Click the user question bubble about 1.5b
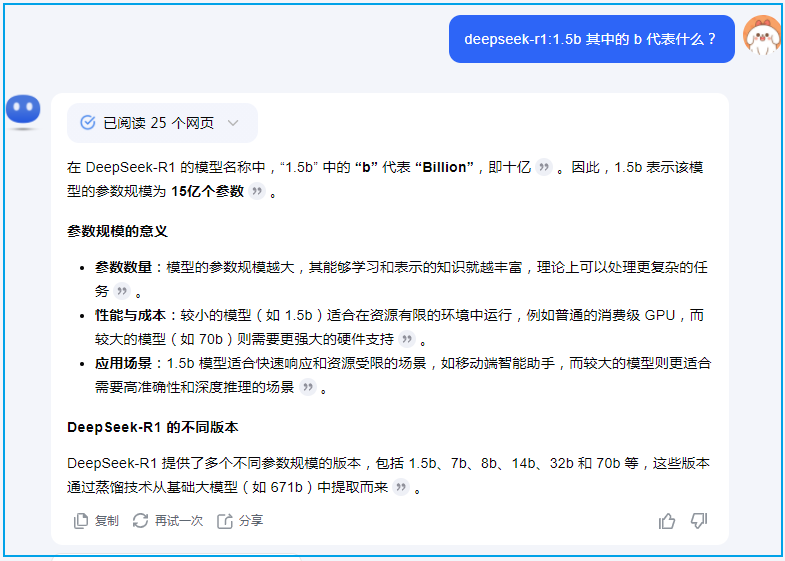This screenshot has height=561, width=785. pyautogui.click(x=591, y=39)
